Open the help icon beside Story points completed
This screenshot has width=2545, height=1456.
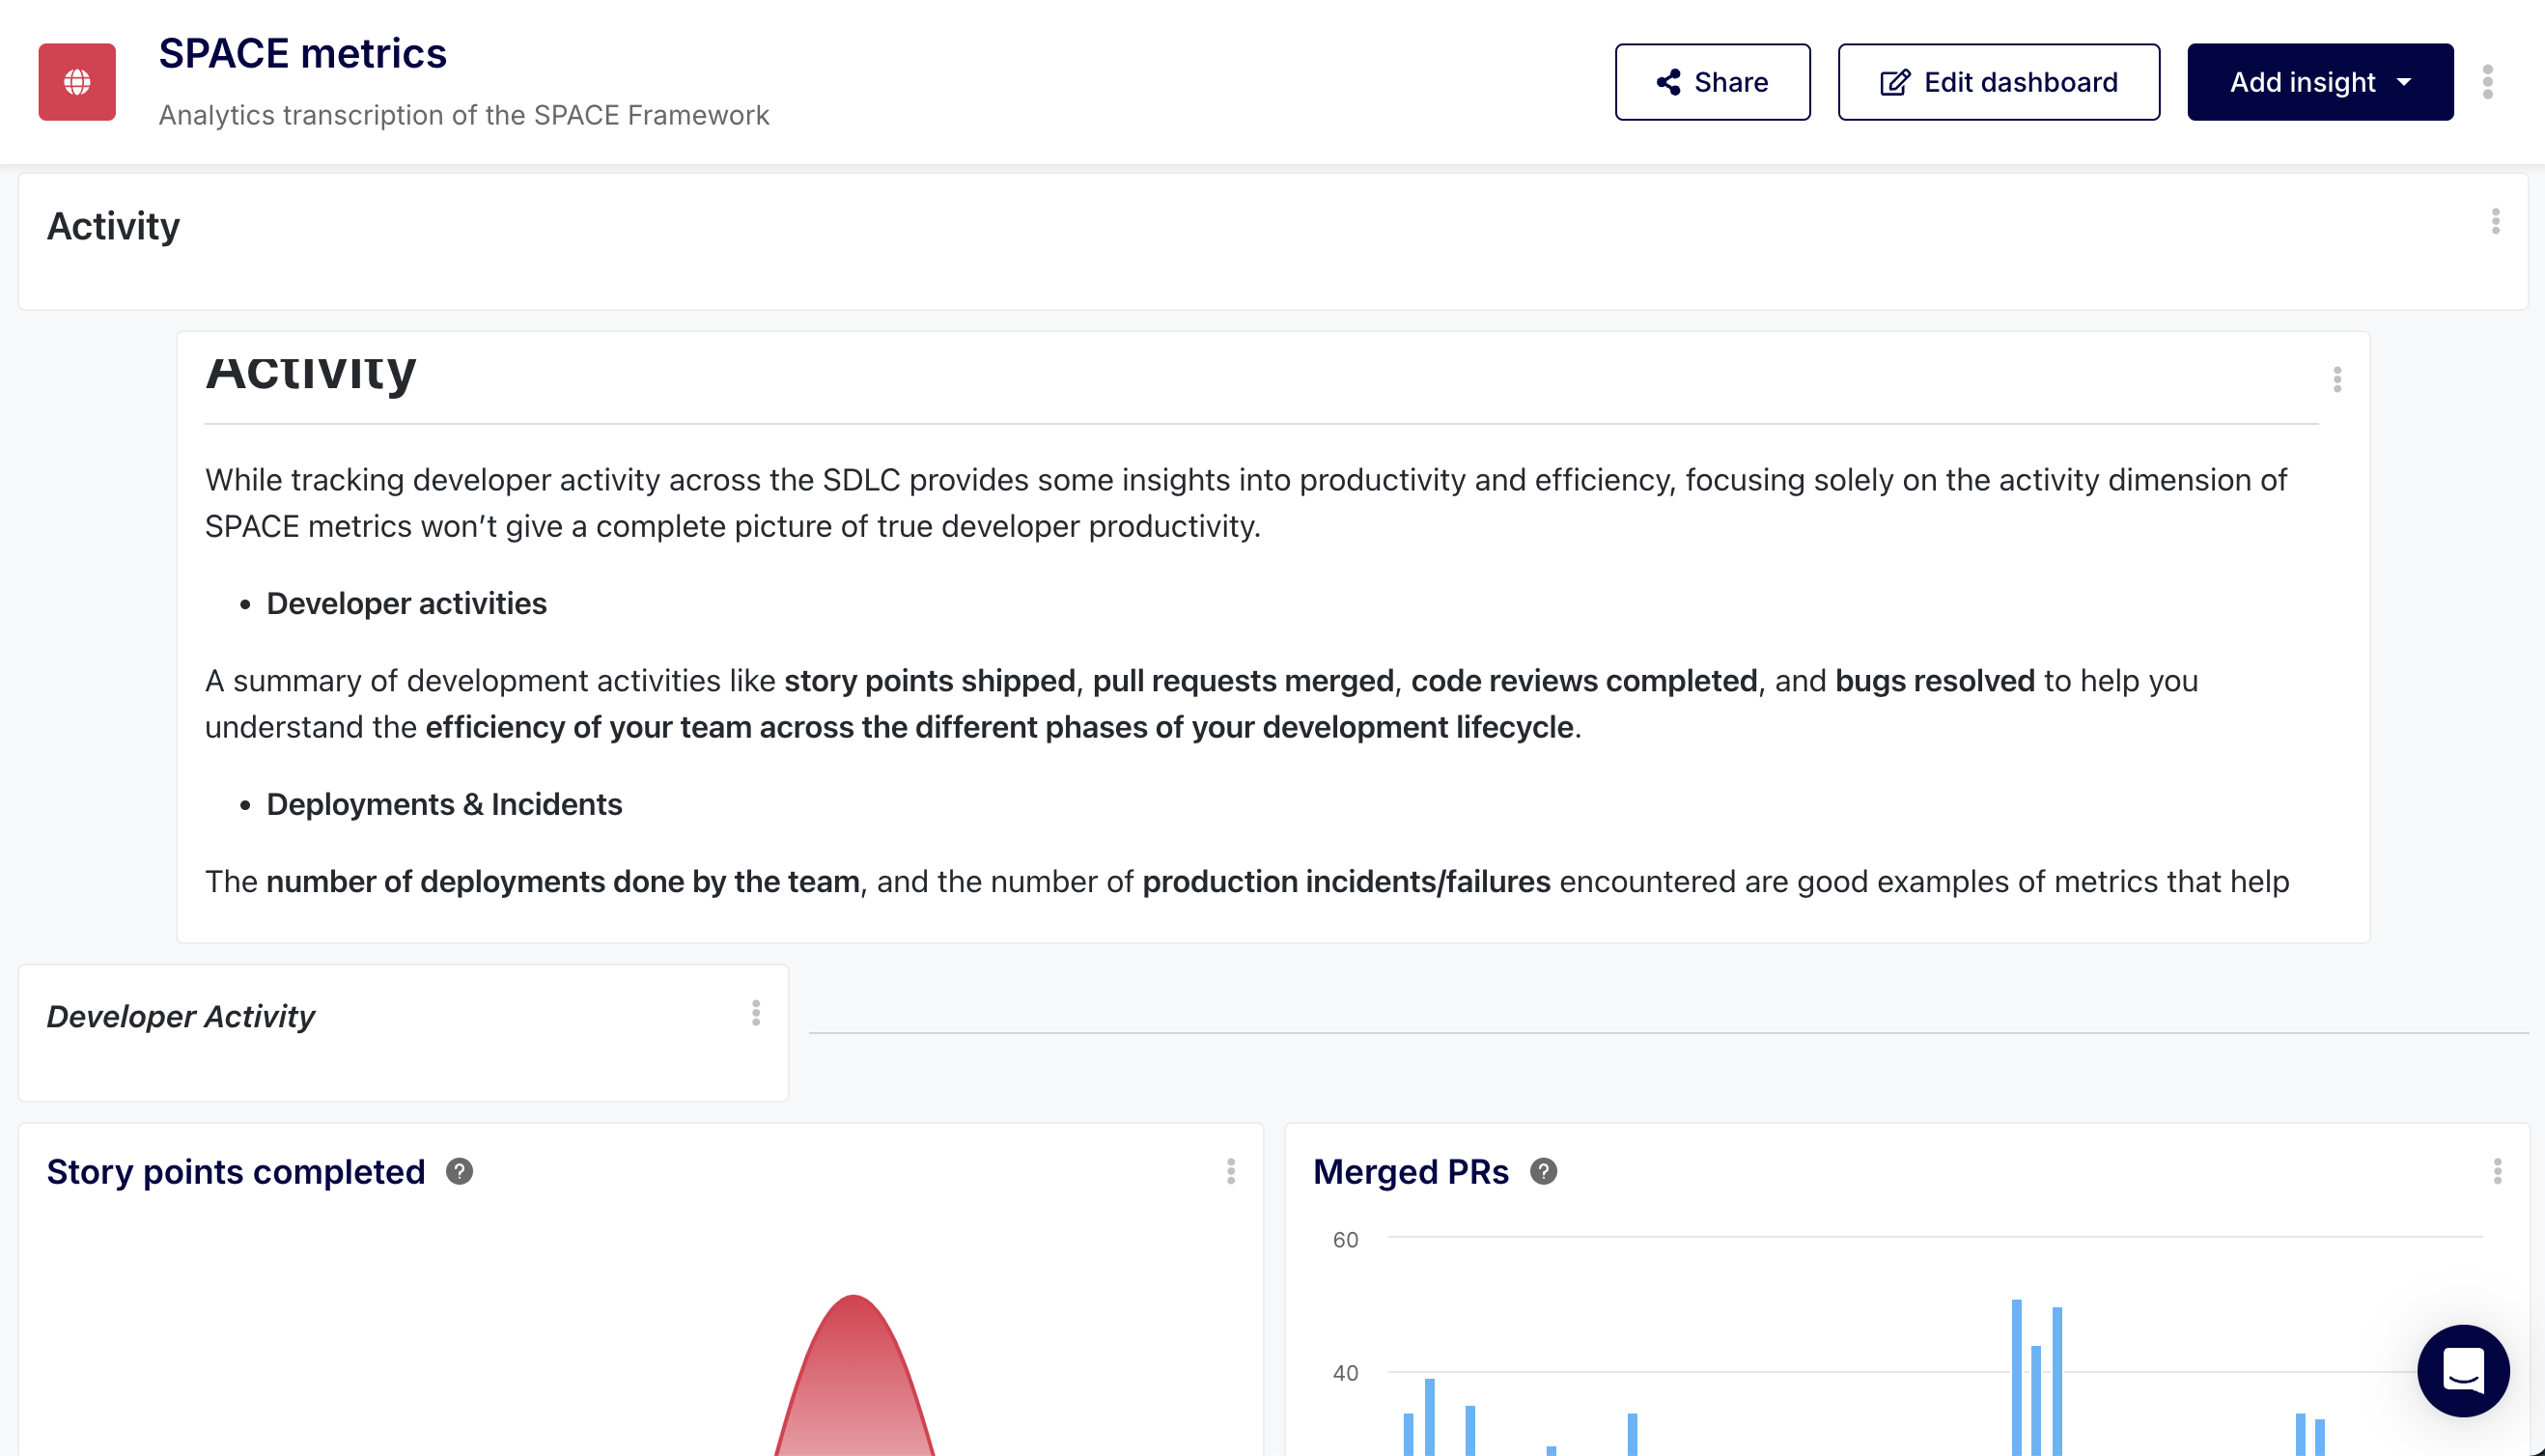point(460,1172)
